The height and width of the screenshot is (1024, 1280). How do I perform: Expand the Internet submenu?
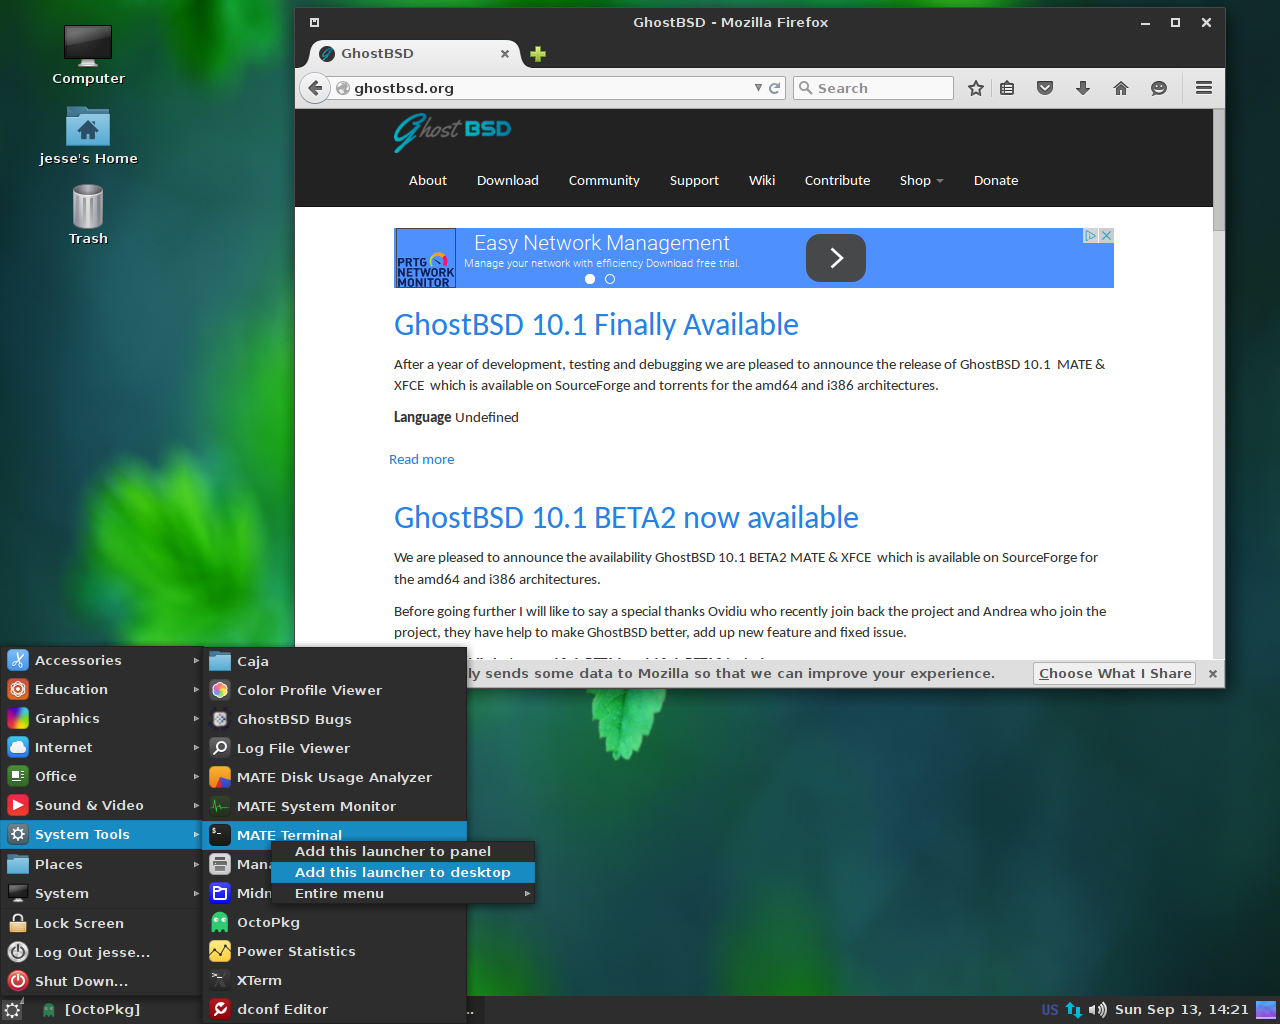[x=102, y=747]
